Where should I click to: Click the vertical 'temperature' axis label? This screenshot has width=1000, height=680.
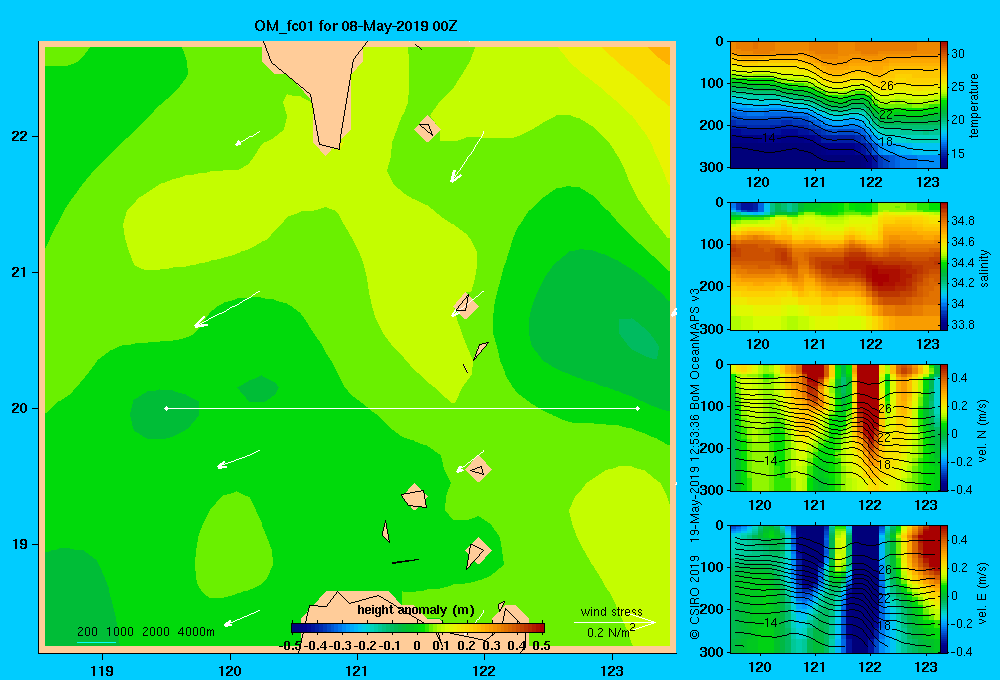[x=974, y=105]
